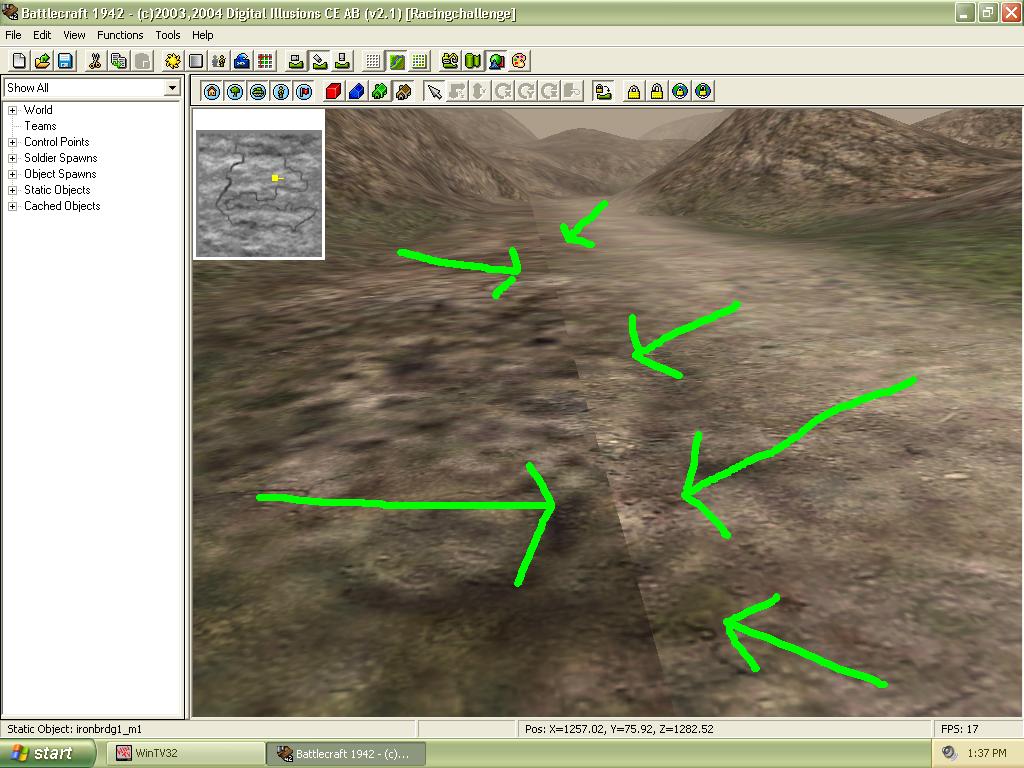Open the Show All dropdown

coord(172,88)
